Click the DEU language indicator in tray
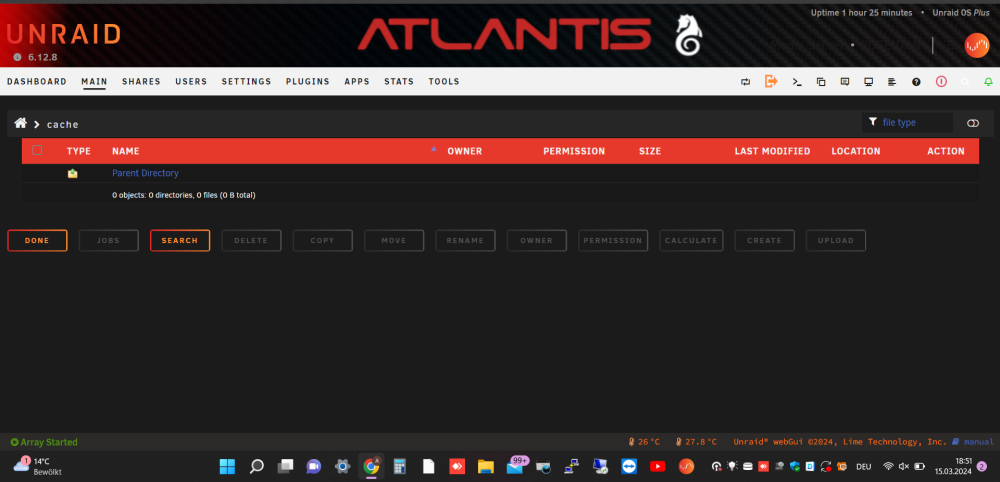1000x482 pixels. pyautogui.click(x=864, y=467)
